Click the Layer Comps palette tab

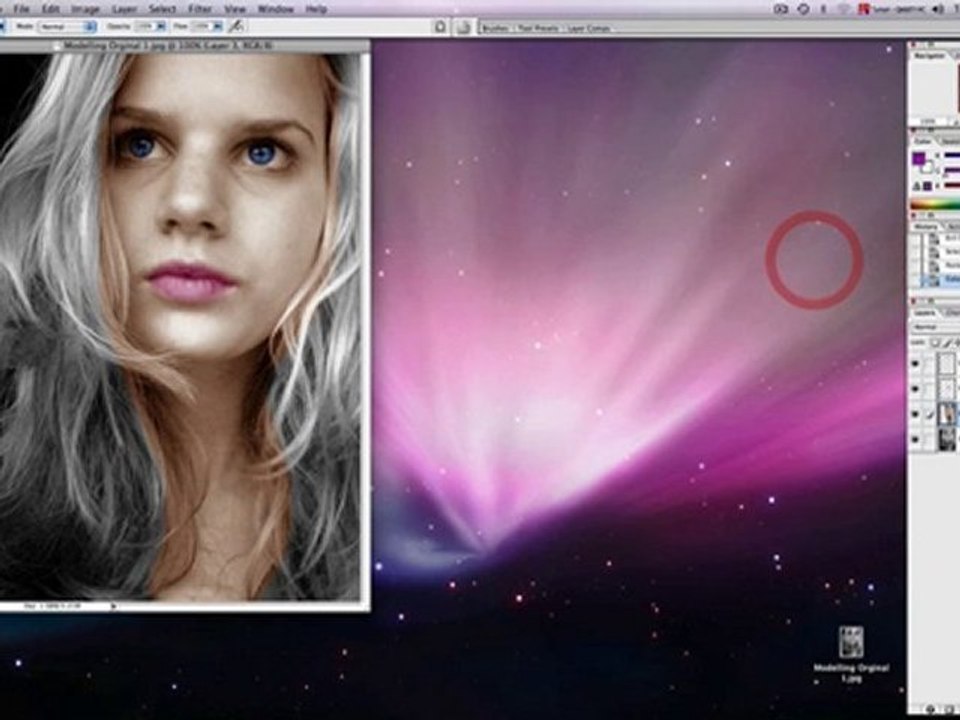tap(588, 28)
